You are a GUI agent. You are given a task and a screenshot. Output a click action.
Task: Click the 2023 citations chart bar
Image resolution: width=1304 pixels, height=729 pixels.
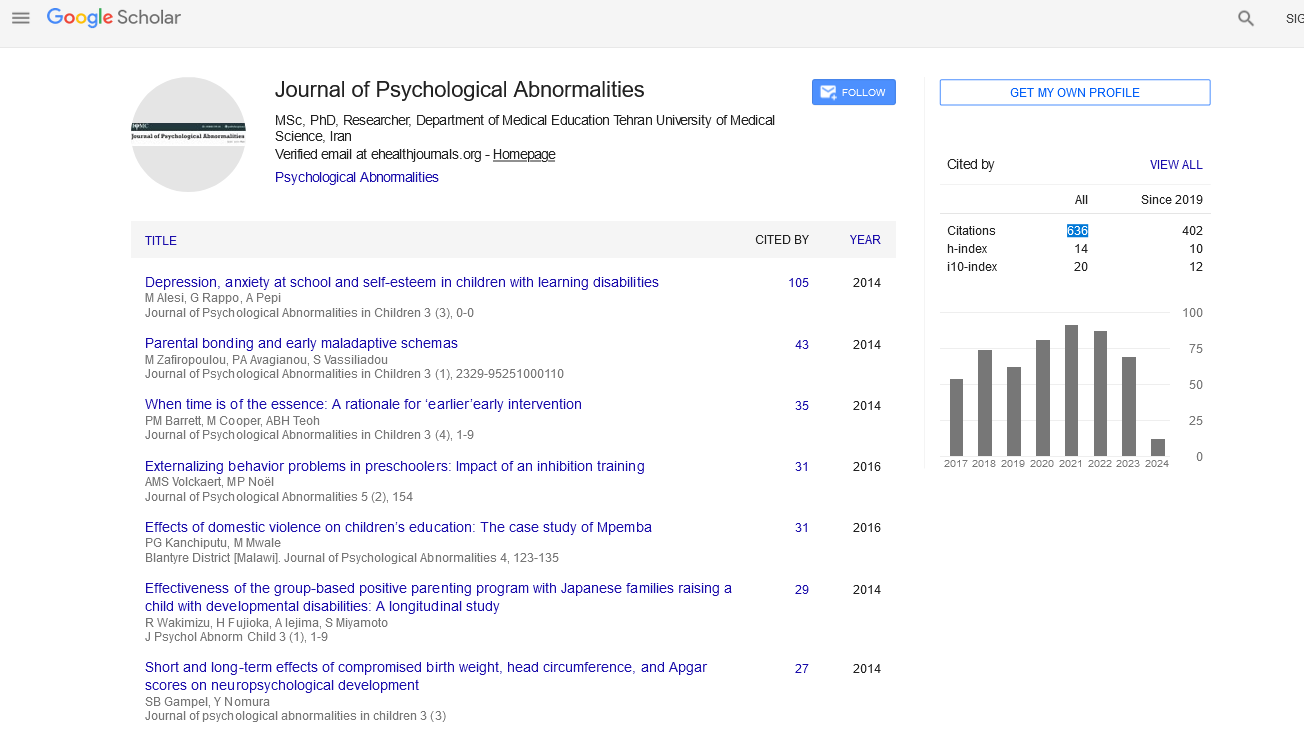pyautogui.click(x=1129, y=406)
